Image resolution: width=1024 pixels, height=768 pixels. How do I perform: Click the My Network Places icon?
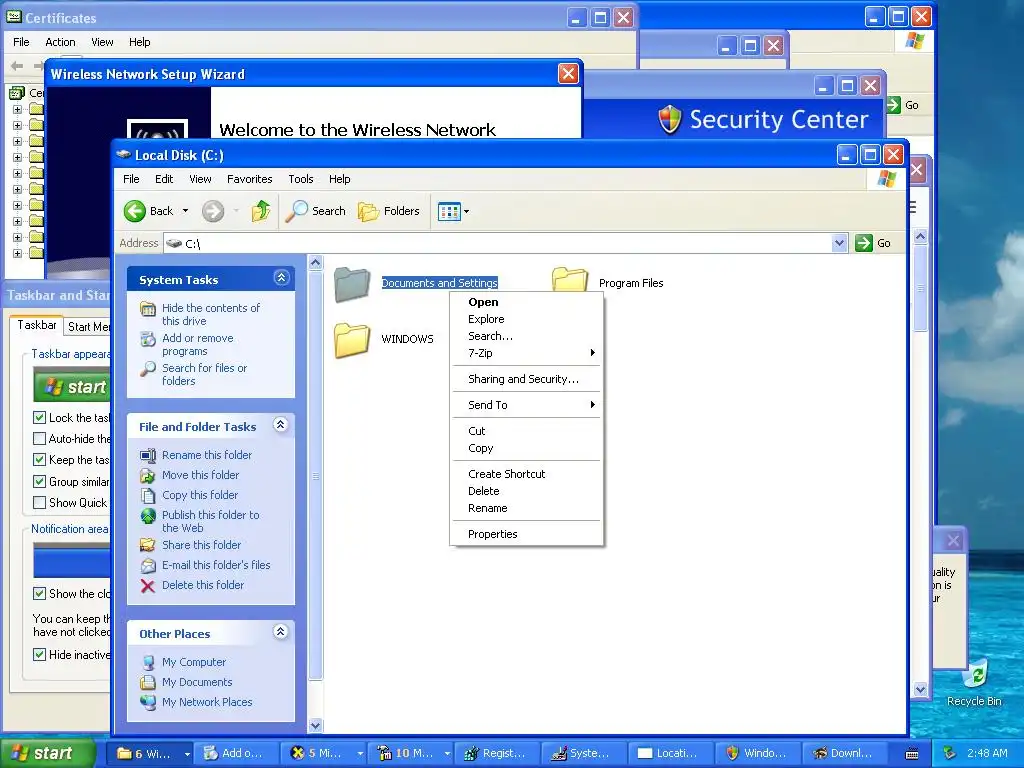click(x=148, y=702)
